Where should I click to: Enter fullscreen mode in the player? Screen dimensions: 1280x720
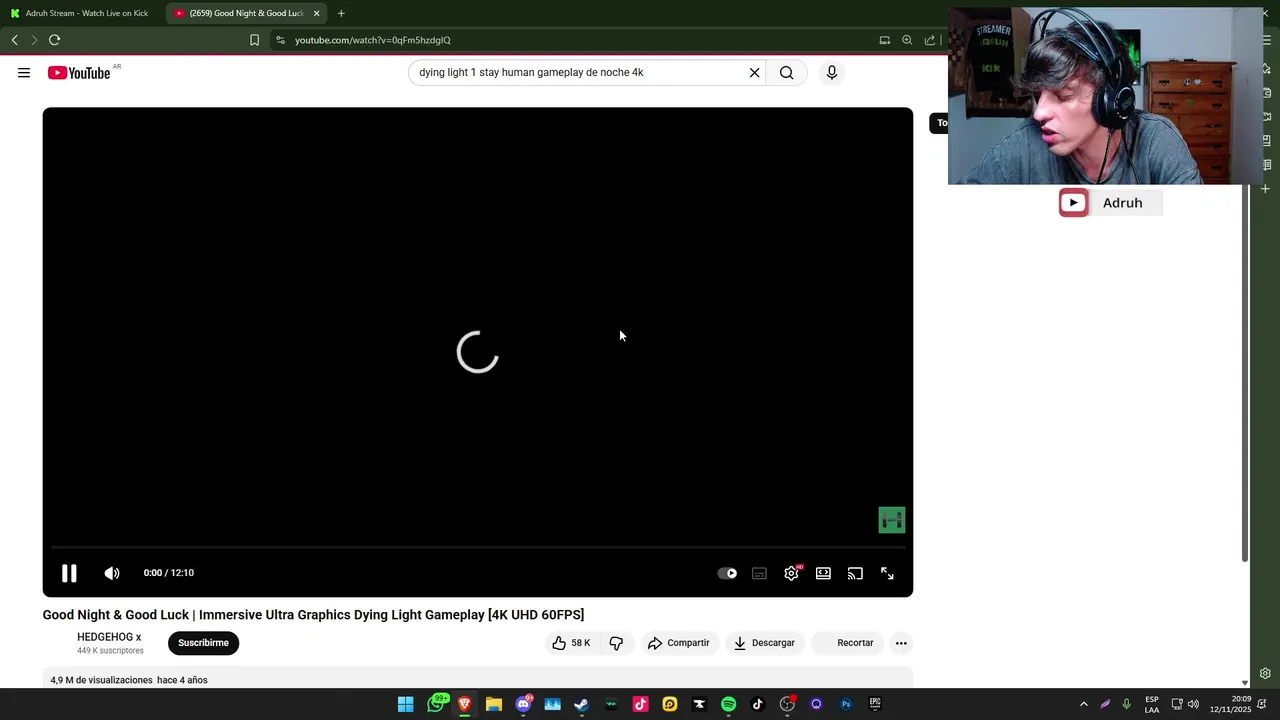887,574
